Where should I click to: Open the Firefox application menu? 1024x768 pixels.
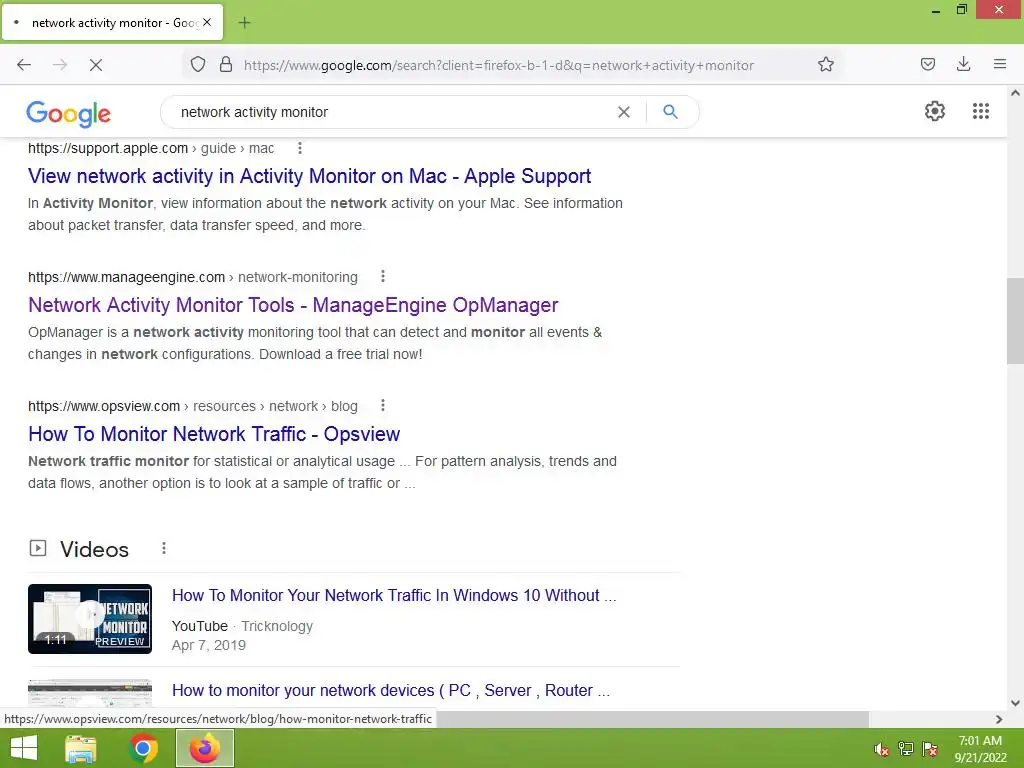tap(999, 64)
